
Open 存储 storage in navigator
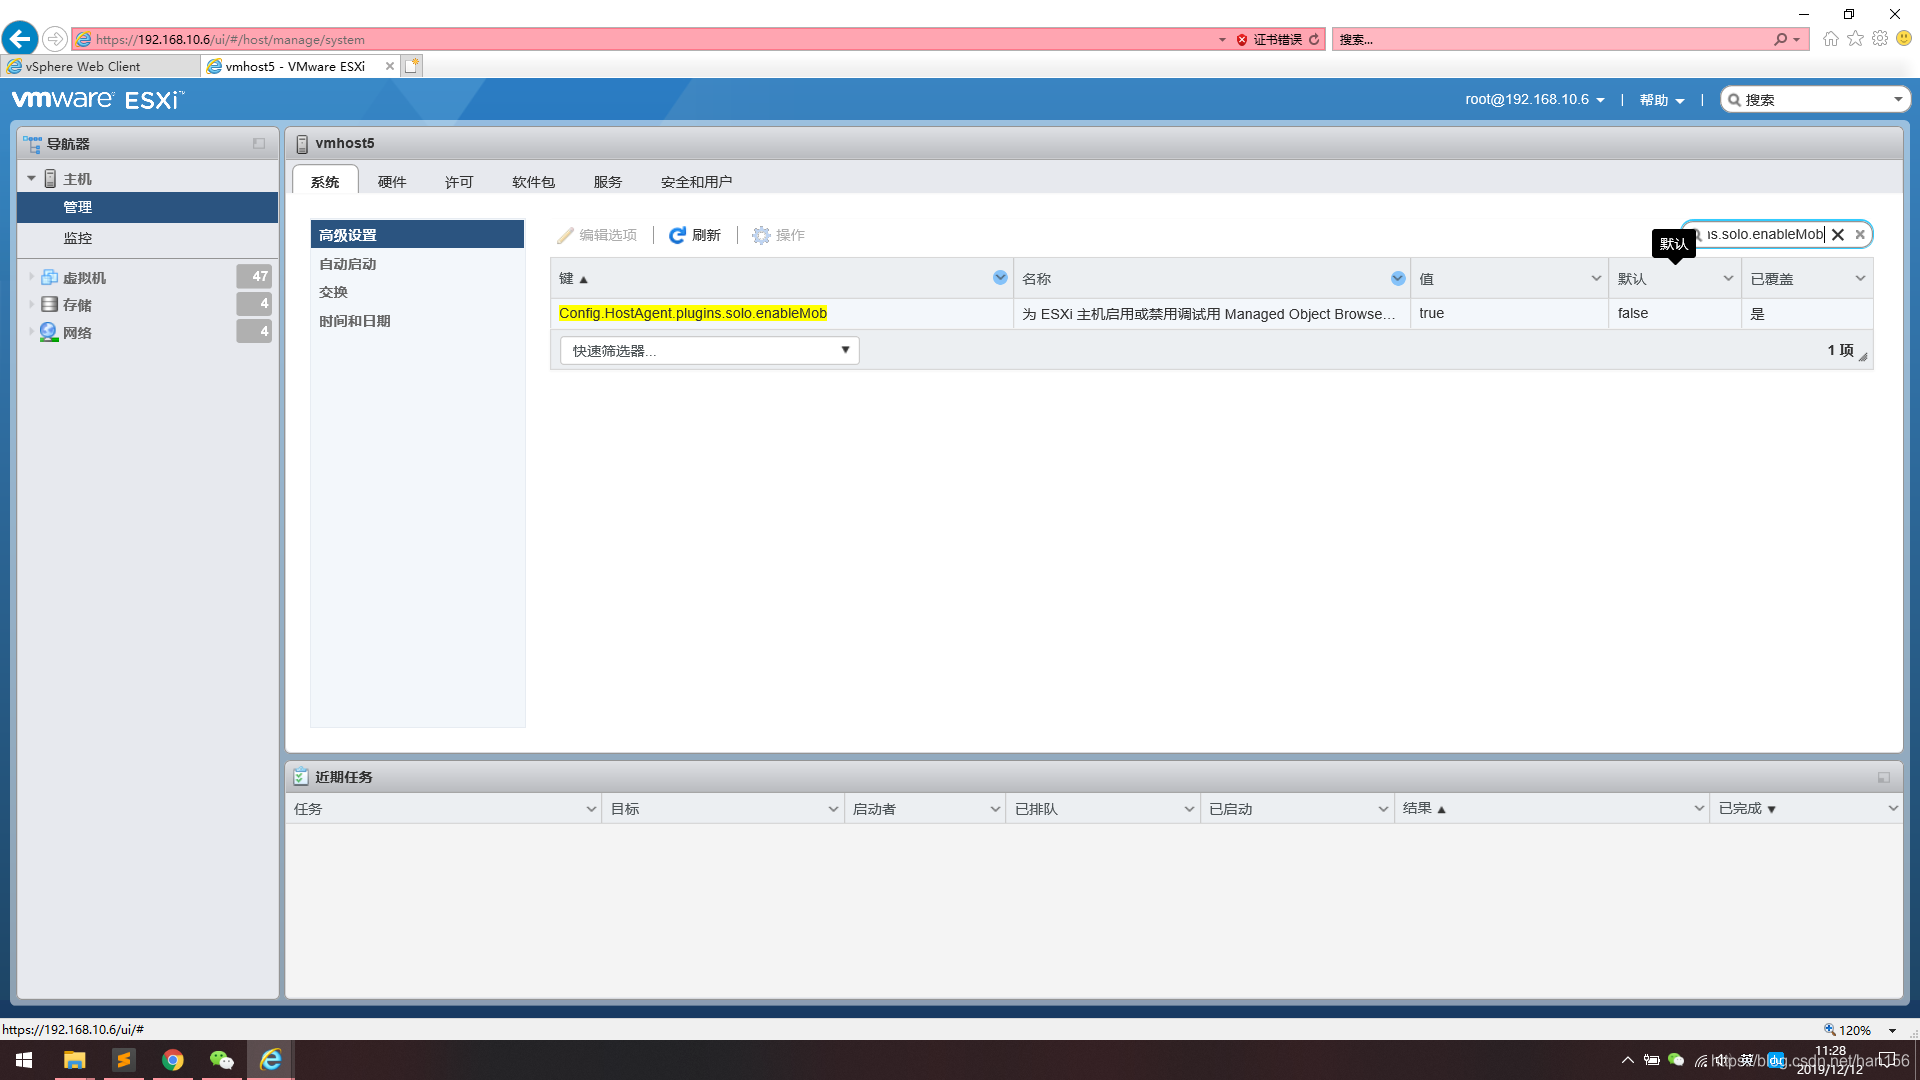point(77,304)
